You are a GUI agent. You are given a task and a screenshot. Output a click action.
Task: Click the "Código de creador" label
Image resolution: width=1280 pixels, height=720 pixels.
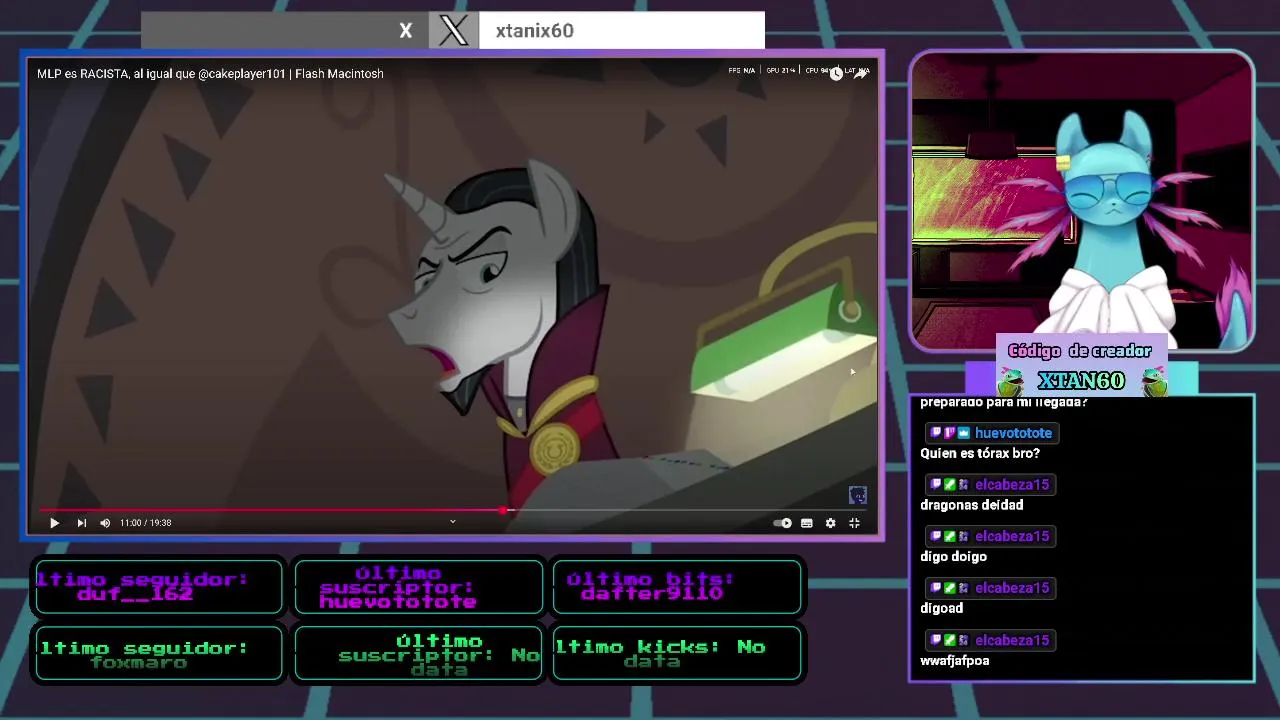point(1080,351)
